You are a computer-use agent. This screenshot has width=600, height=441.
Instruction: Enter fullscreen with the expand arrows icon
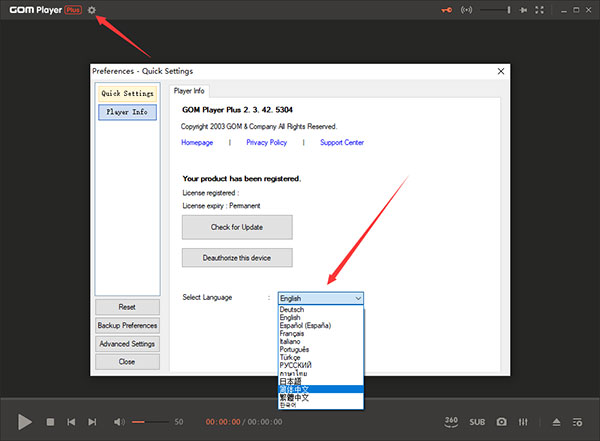(x=539, y=10)
